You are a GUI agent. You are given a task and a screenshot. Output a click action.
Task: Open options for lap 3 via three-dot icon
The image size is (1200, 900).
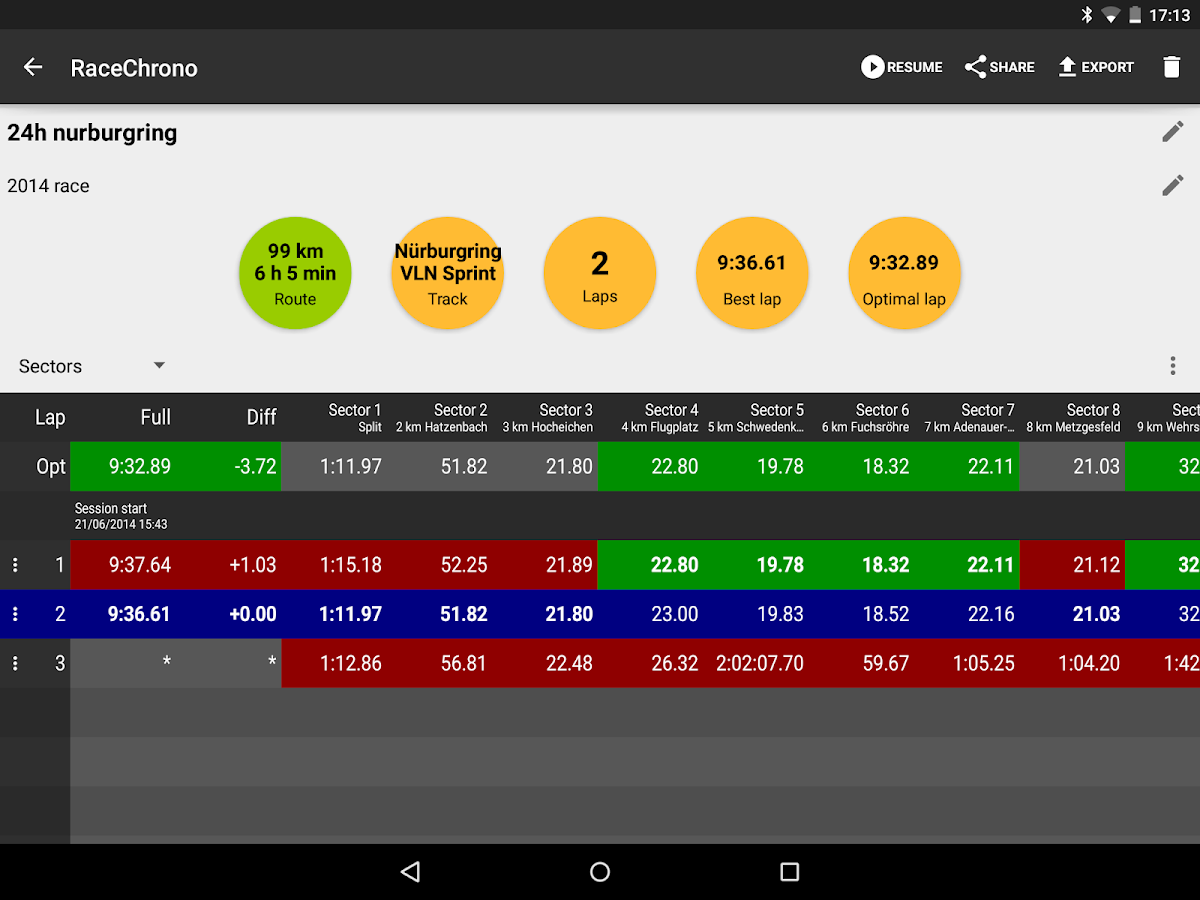pyautogui.click(x=15, y=662)
